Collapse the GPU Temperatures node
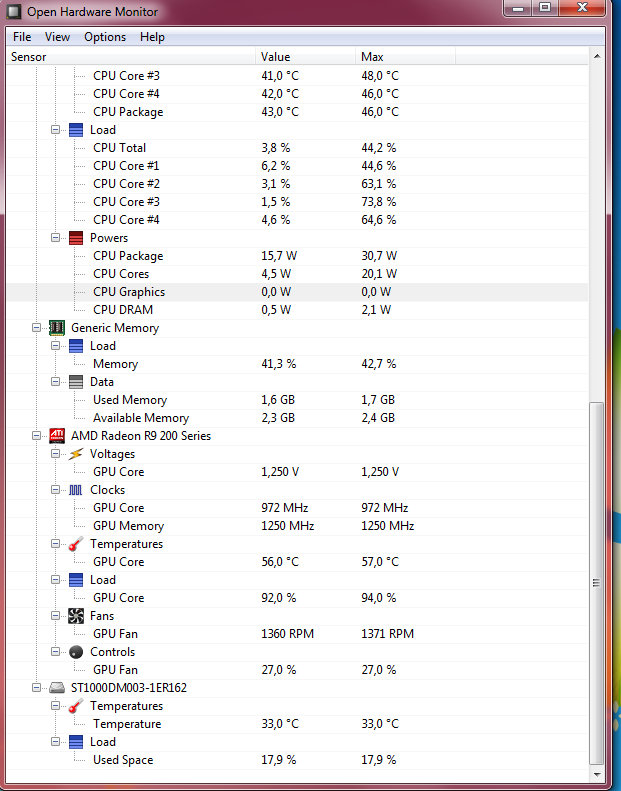Image resolution: width=621 pixels, height=791 pixels. click(55, 544)
